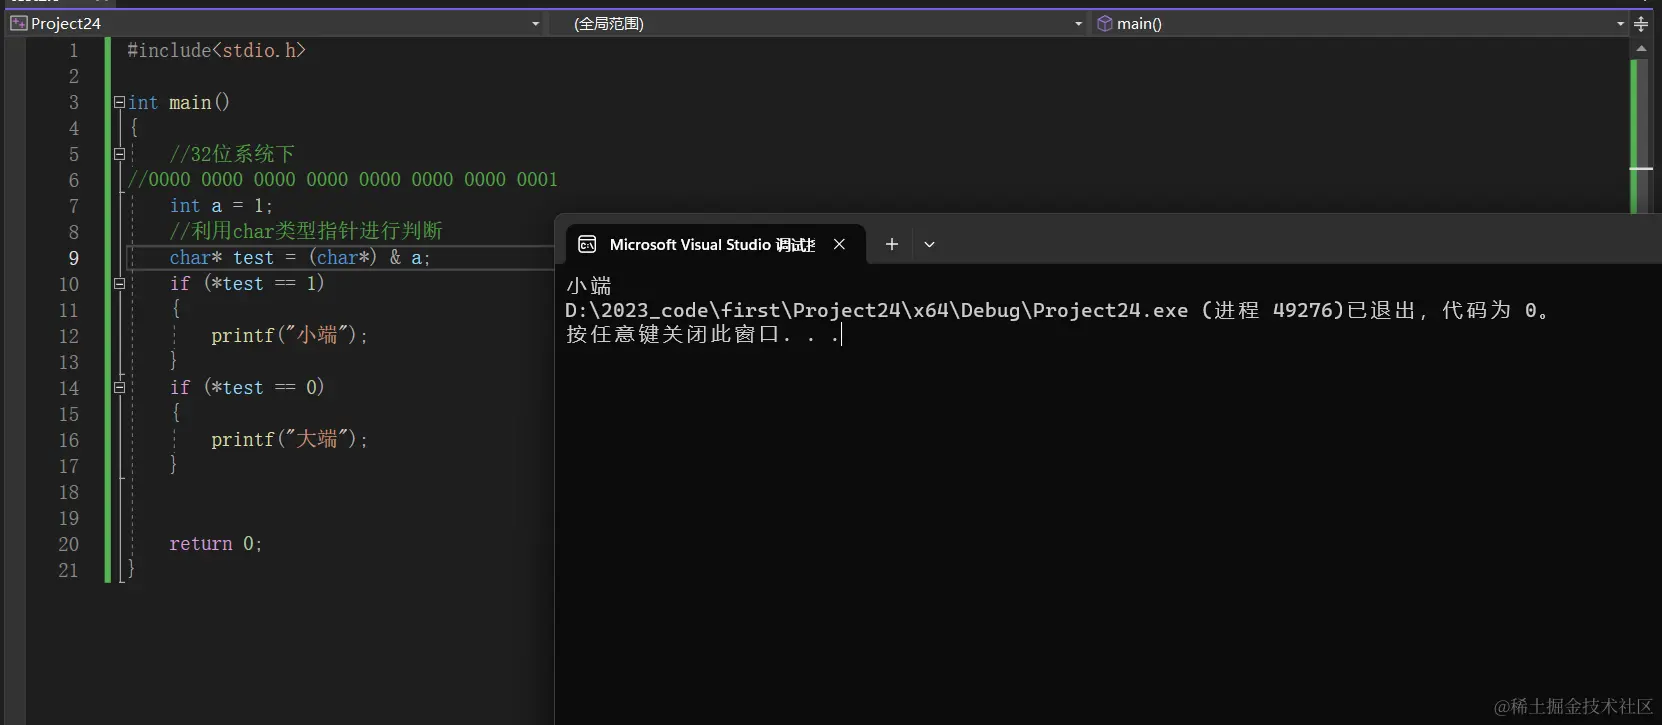The width and height of the screenshot is (1662, 725).
Task: Click on #include<stdio.h> text
Action: pos(216,50)
